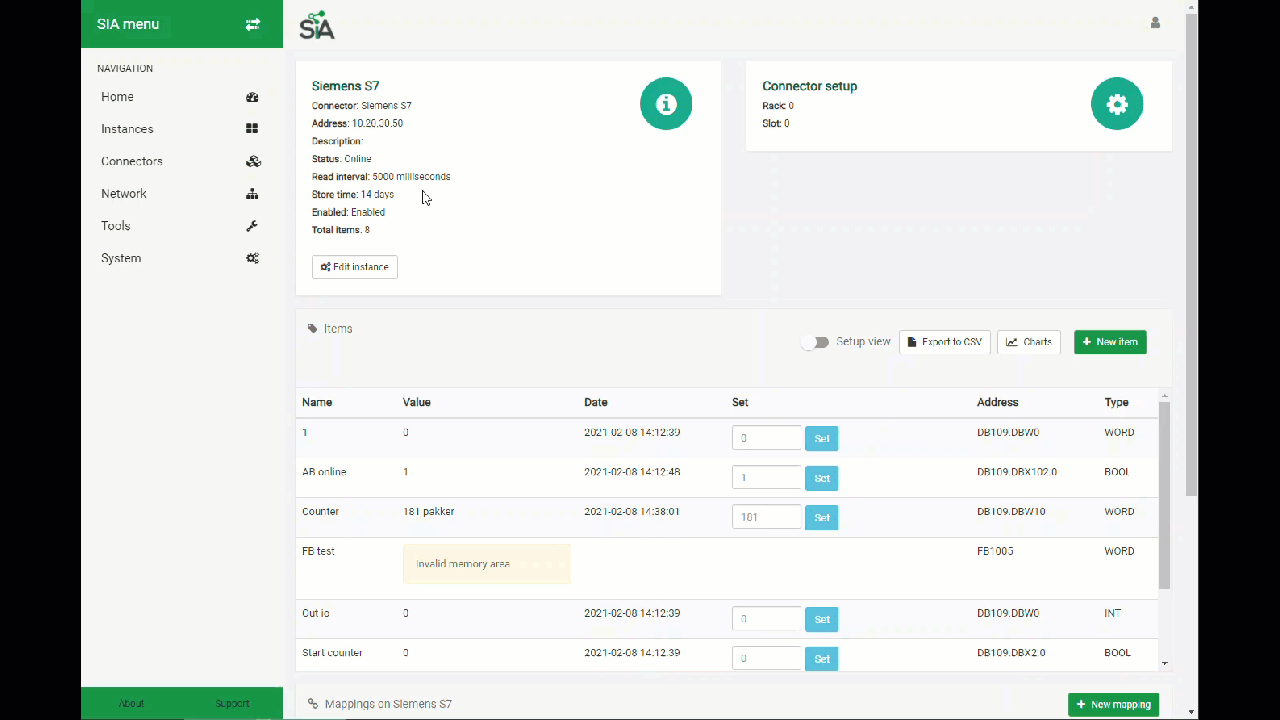
Task: Click the user profile icon top right
Action: pyautogui.click(x=1155, y=22)
